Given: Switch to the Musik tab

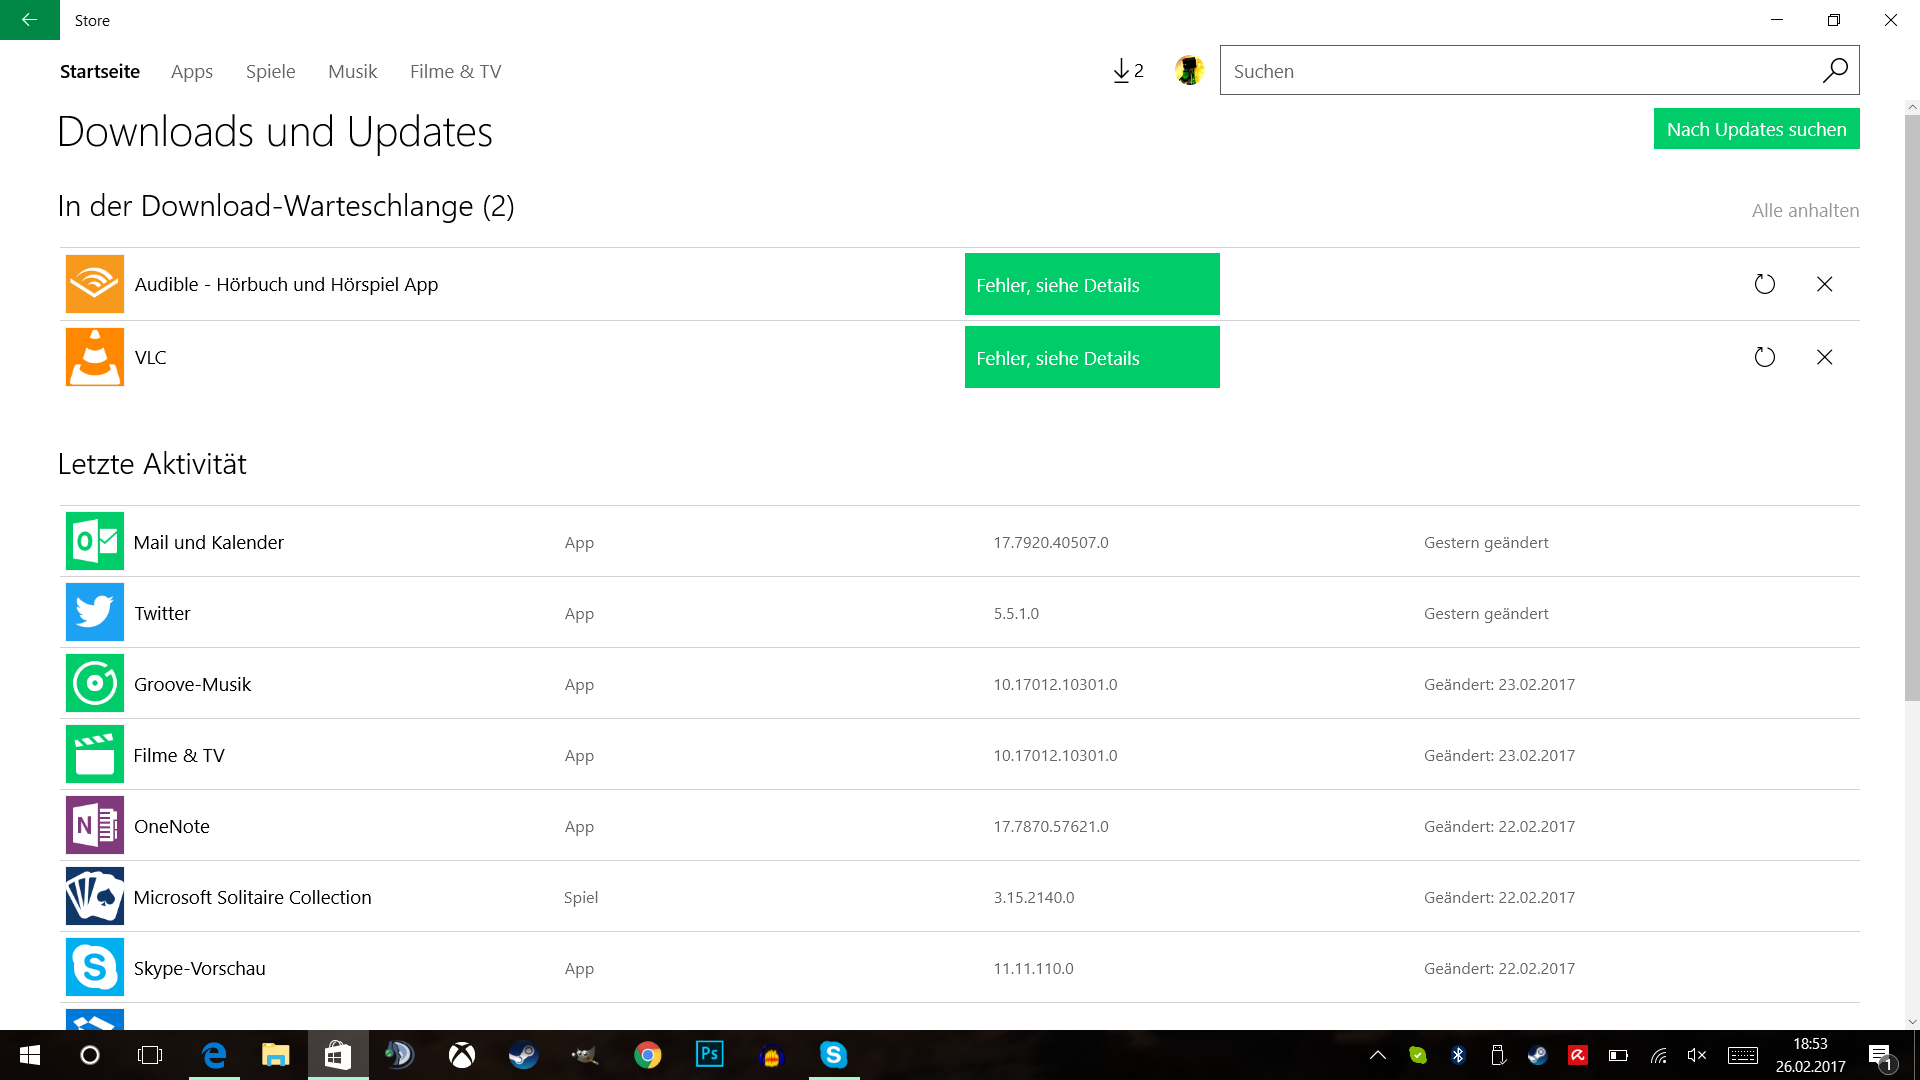Looking at the screenshot, I should [x=353, y=71].
